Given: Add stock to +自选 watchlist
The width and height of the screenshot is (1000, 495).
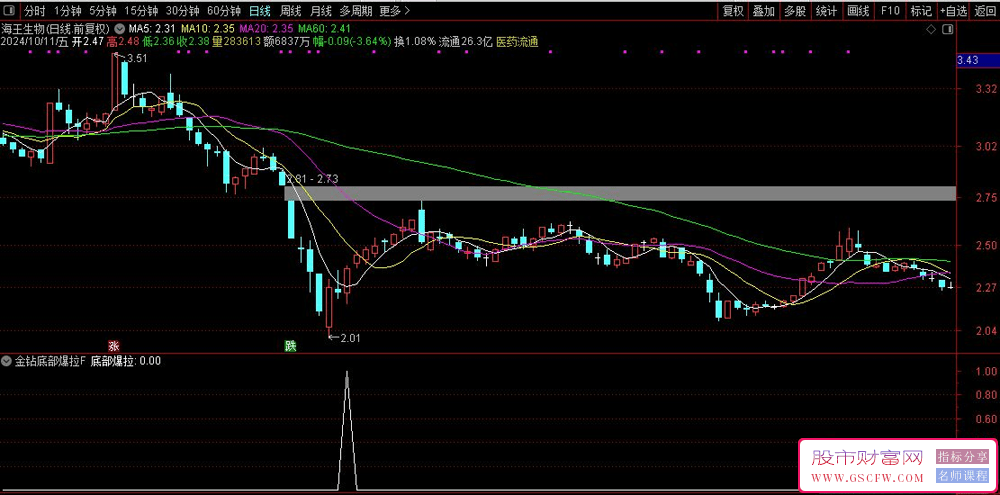Looking at the screenshot, I should coord(953,11).
